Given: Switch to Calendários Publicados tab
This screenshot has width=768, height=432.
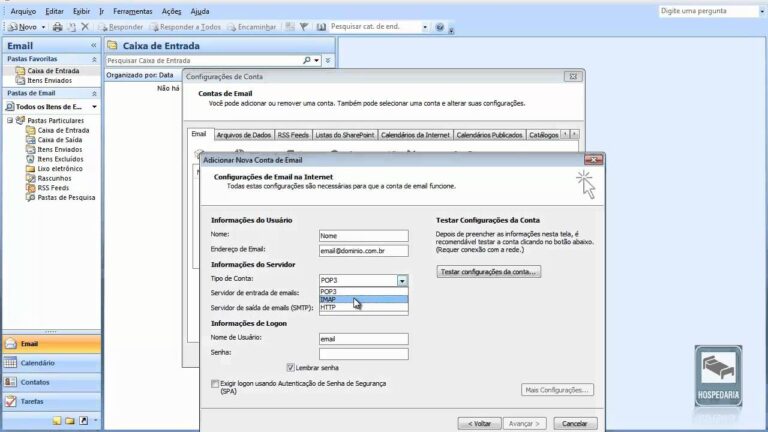Looking at the screenshot, I should click(x=489, y=135).
